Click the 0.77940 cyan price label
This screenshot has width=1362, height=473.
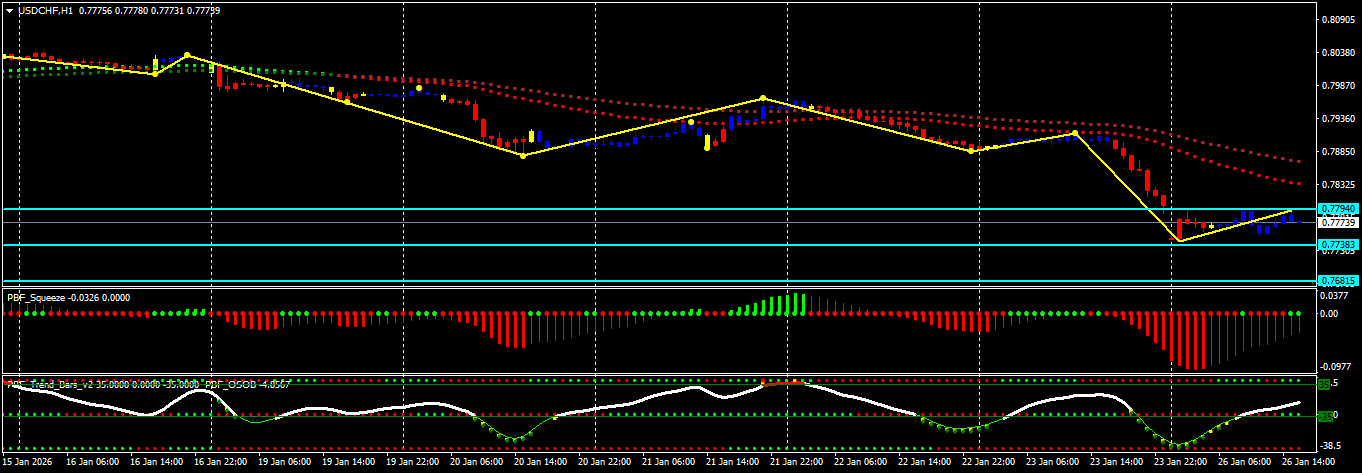1337,209
